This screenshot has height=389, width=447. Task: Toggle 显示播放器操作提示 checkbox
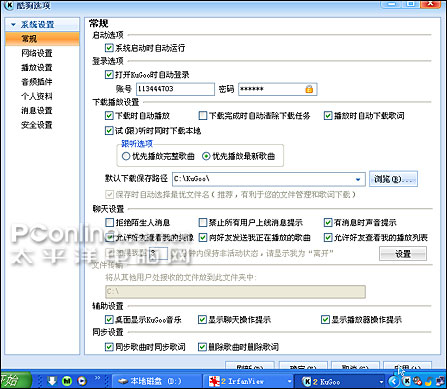click(x=325, y=320)
